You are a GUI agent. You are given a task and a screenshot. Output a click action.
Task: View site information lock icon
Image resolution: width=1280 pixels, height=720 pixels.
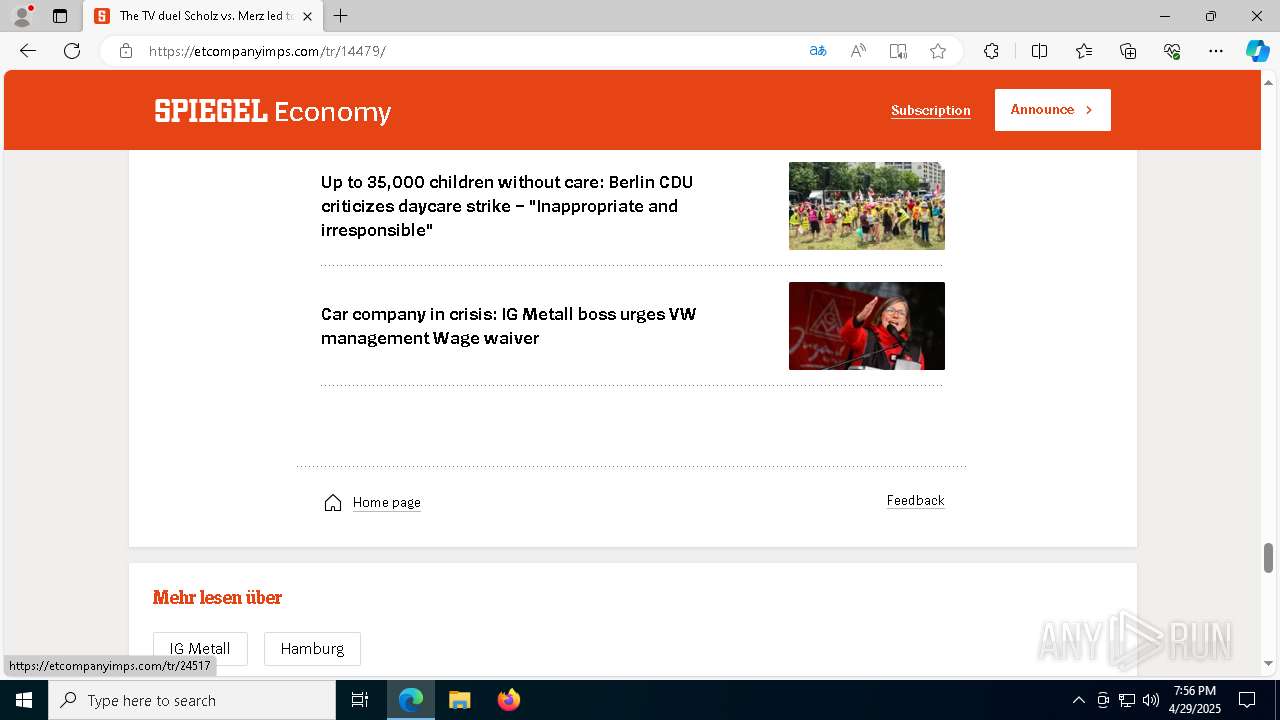(126, 51)
